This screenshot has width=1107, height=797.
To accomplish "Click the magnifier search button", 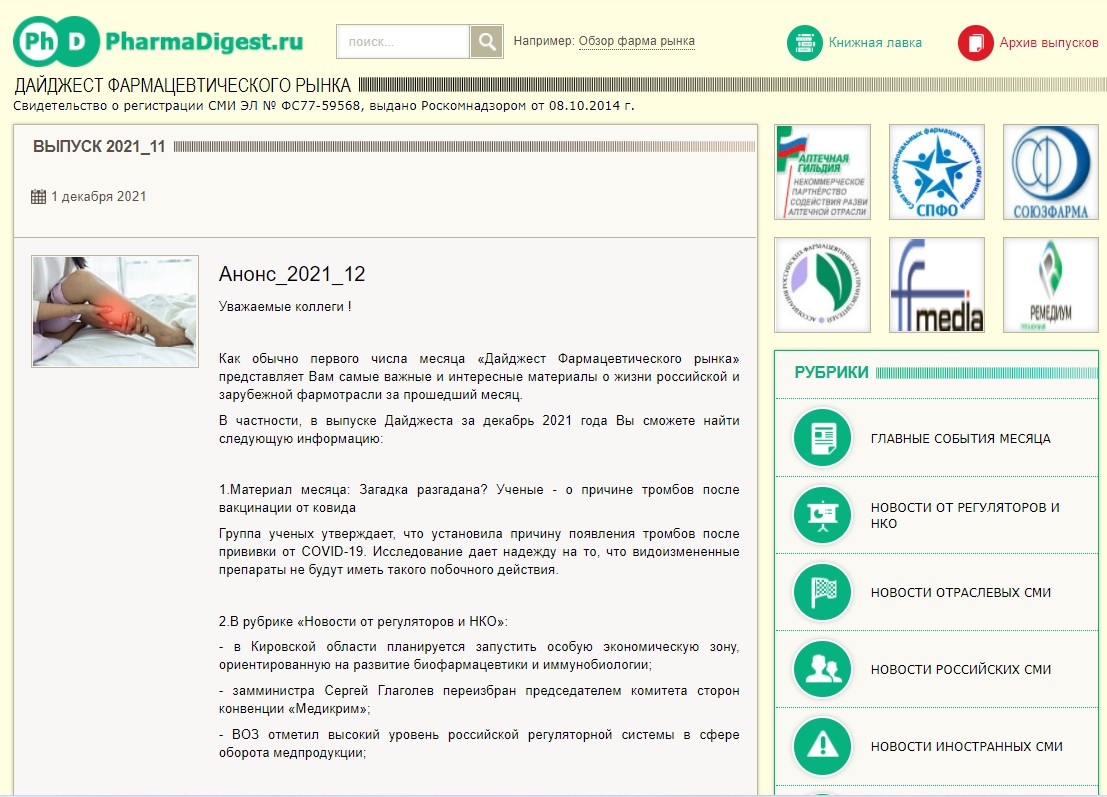I will coord(486,42).
